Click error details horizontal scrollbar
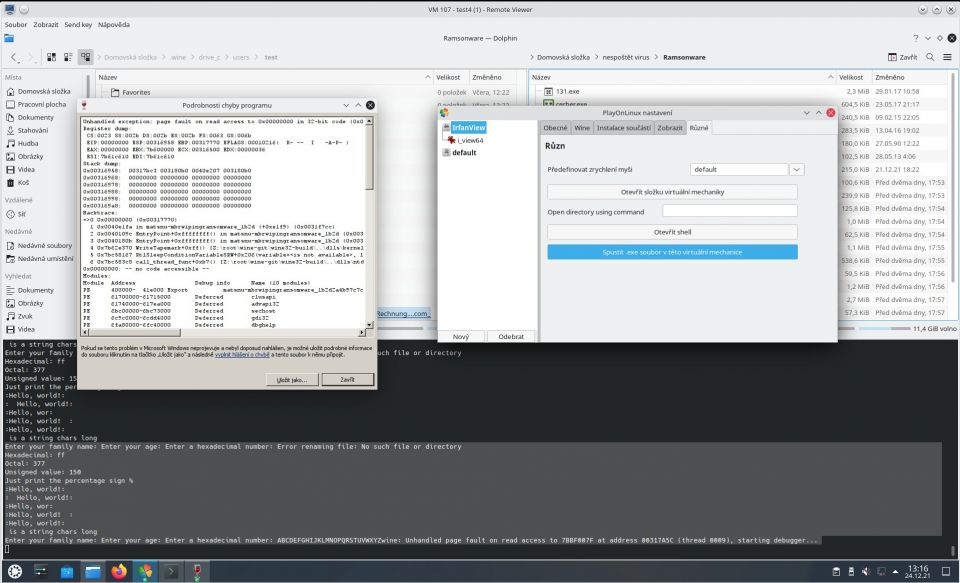The width and height of the screenshot is (960, 583). click(x=223, y=333)
